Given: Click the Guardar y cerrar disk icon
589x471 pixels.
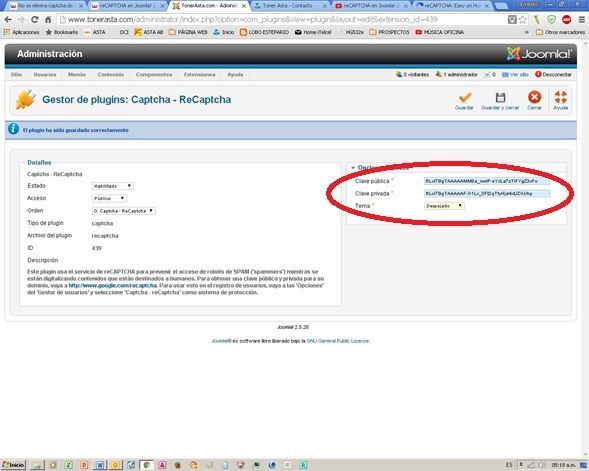Looking at the screenshot, I should click(500, 98).
